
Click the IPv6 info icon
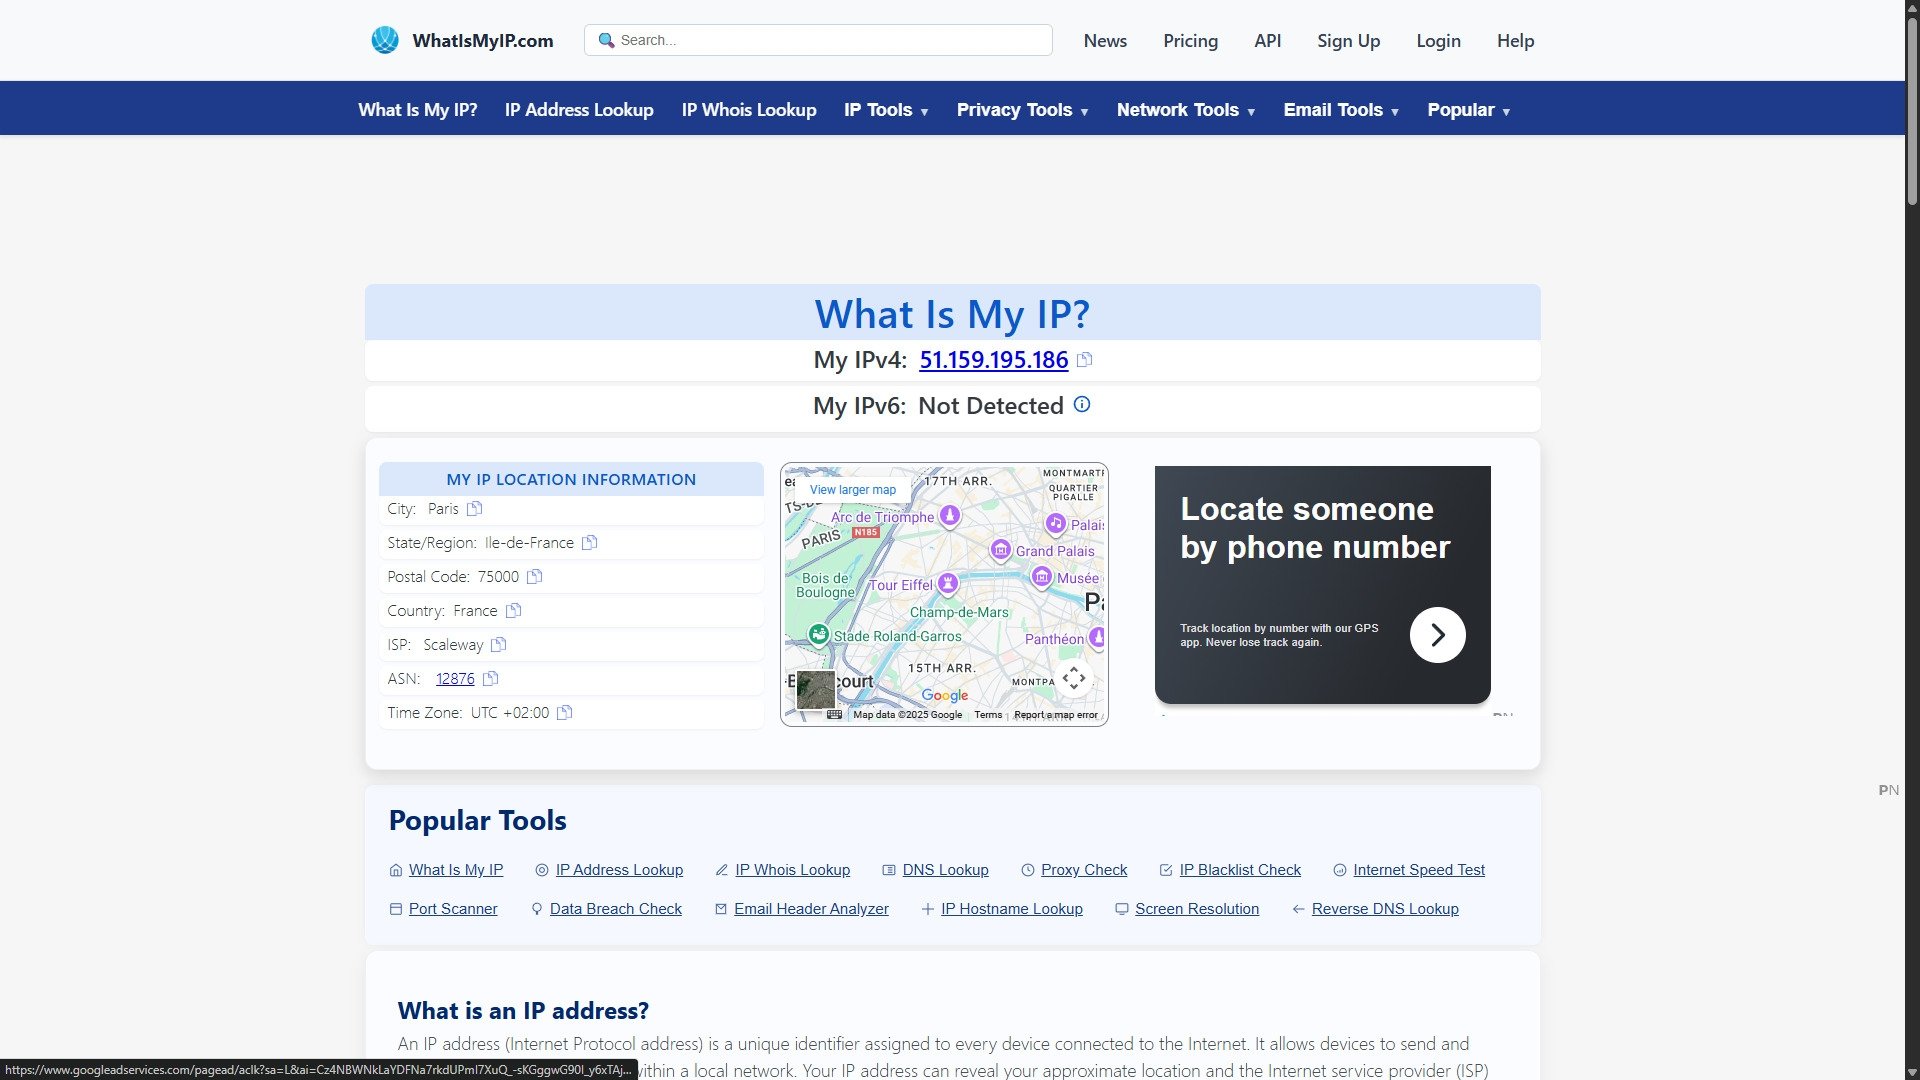coord(1082,405)
